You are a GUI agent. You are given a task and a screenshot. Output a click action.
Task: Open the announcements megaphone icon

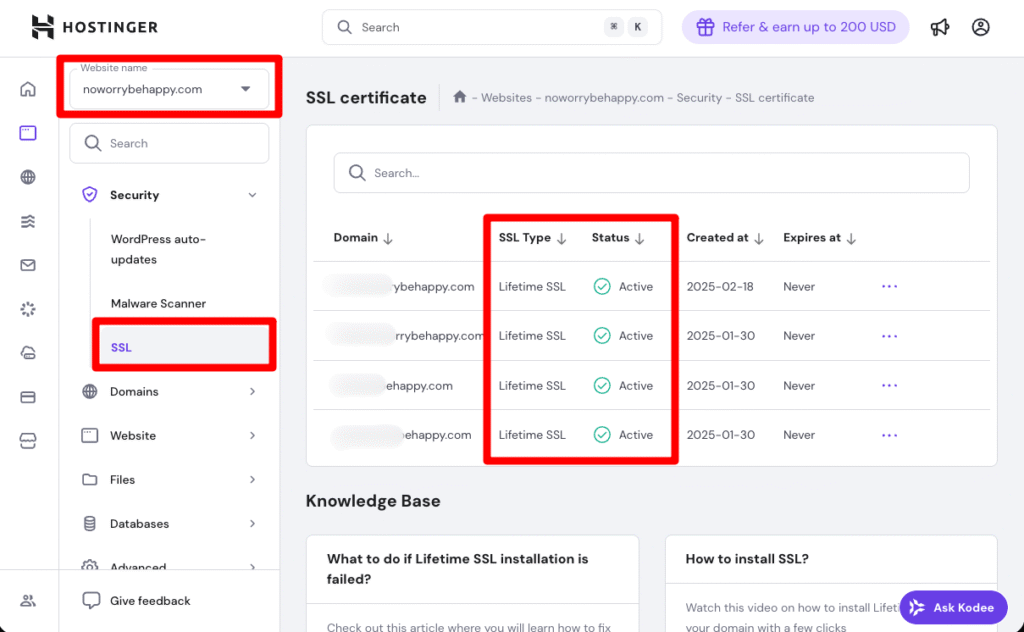[x=940, y=27]
